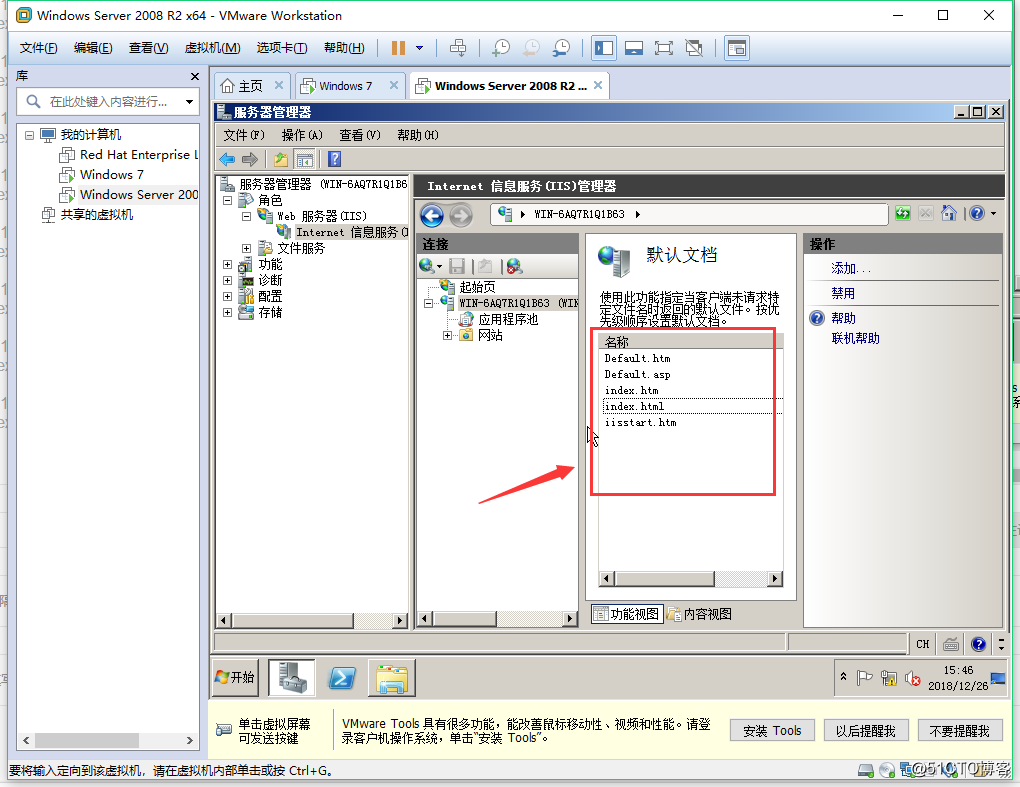Click 安装 Tools button
Viewport: 1020px width, 787px height.
(x=772, y=730)
